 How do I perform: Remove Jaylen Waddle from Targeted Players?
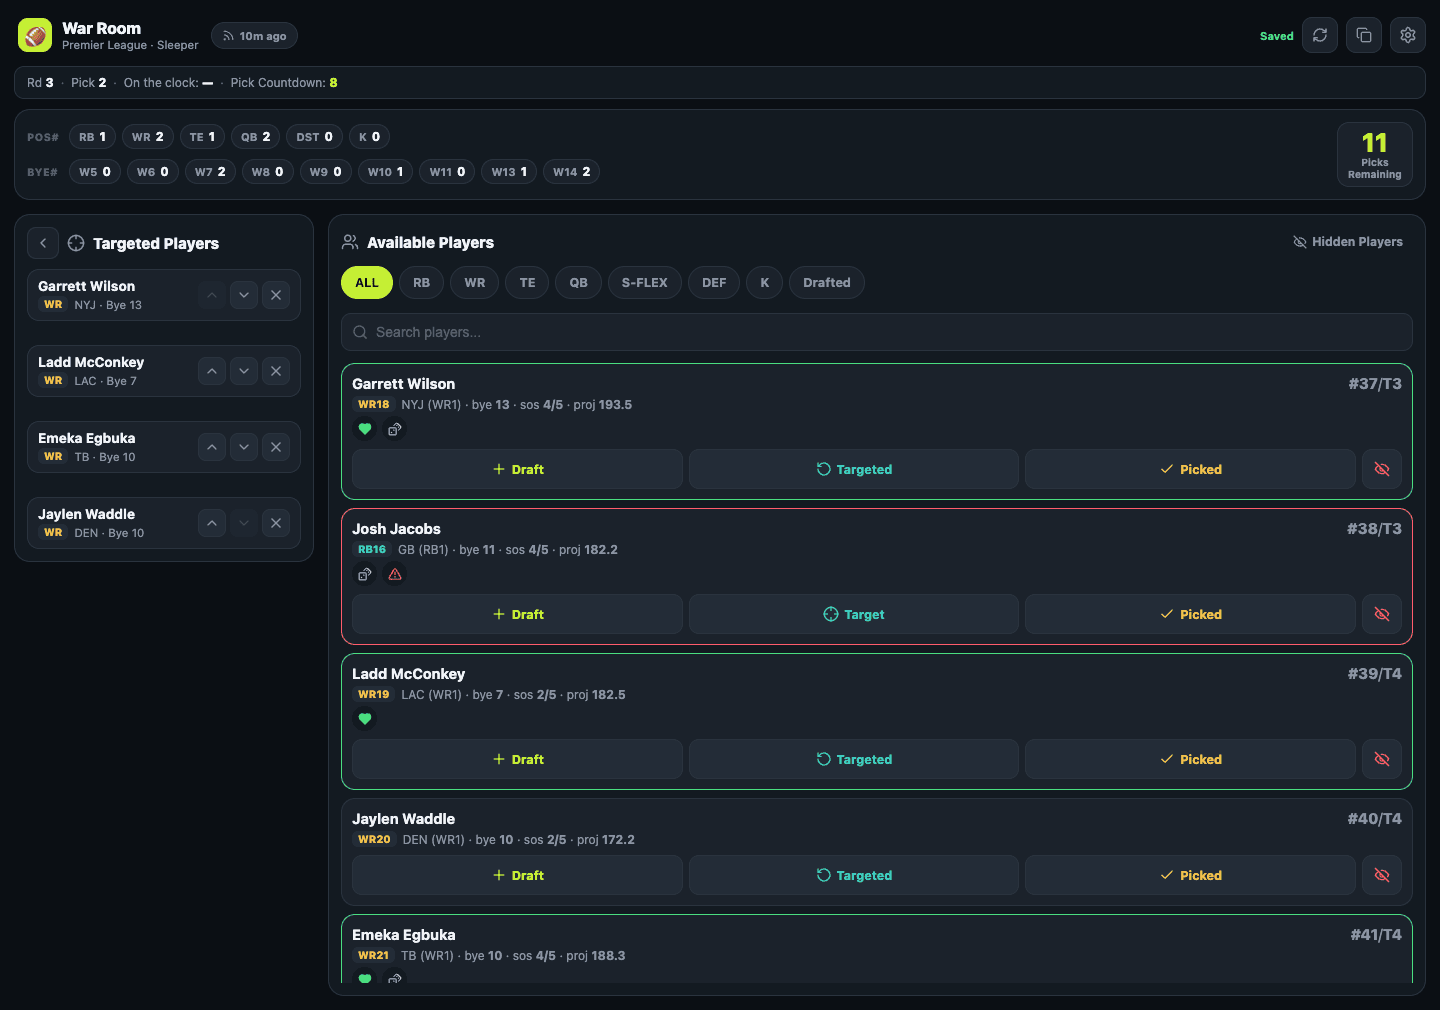point(276,523)
